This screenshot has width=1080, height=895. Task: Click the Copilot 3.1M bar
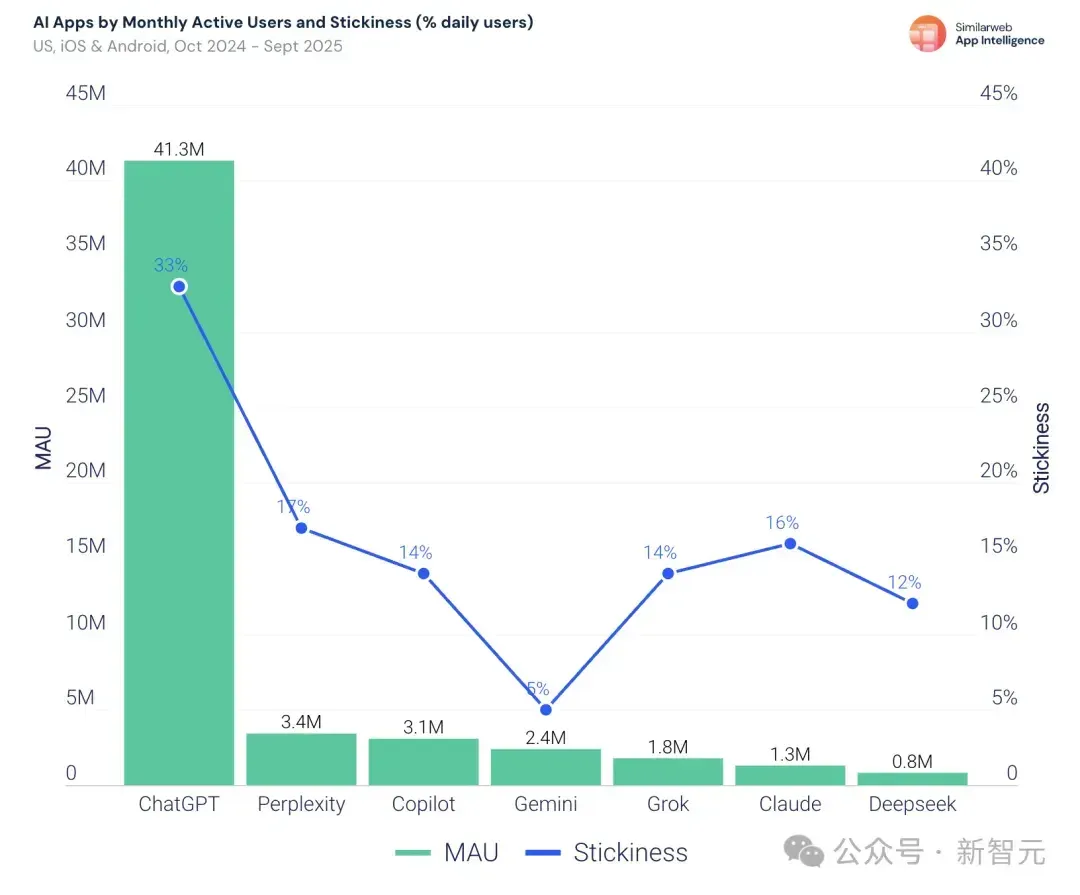pyautogui.click(x=424, y=762)
